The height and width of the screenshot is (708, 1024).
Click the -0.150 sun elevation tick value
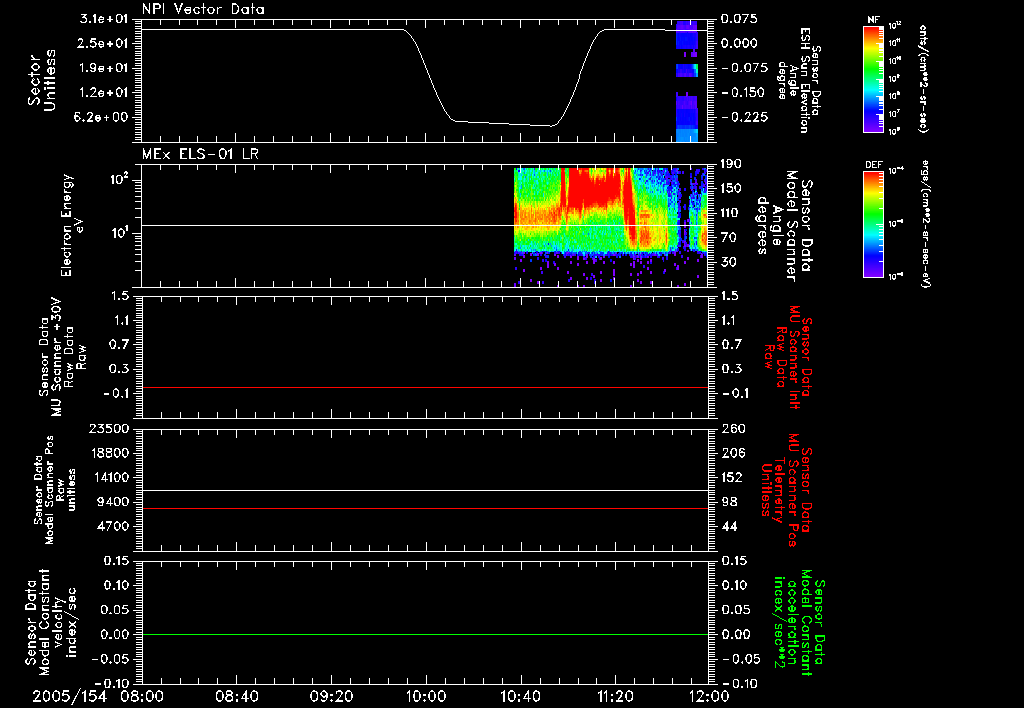pyautogui.click(x=744, y=92)
